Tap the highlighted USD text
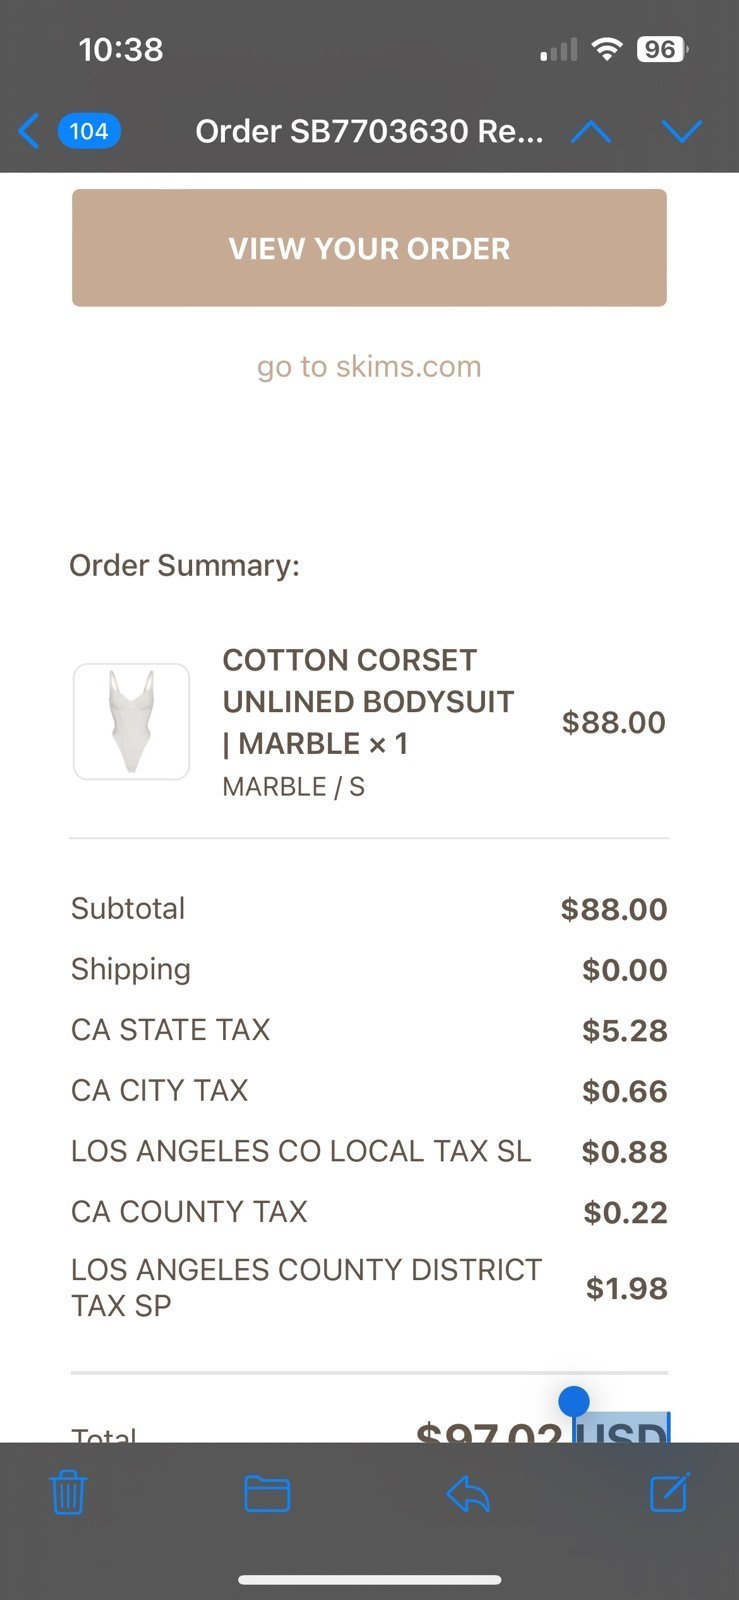This screenshot has height=1600, width=739. click(x=622, y=1428)
